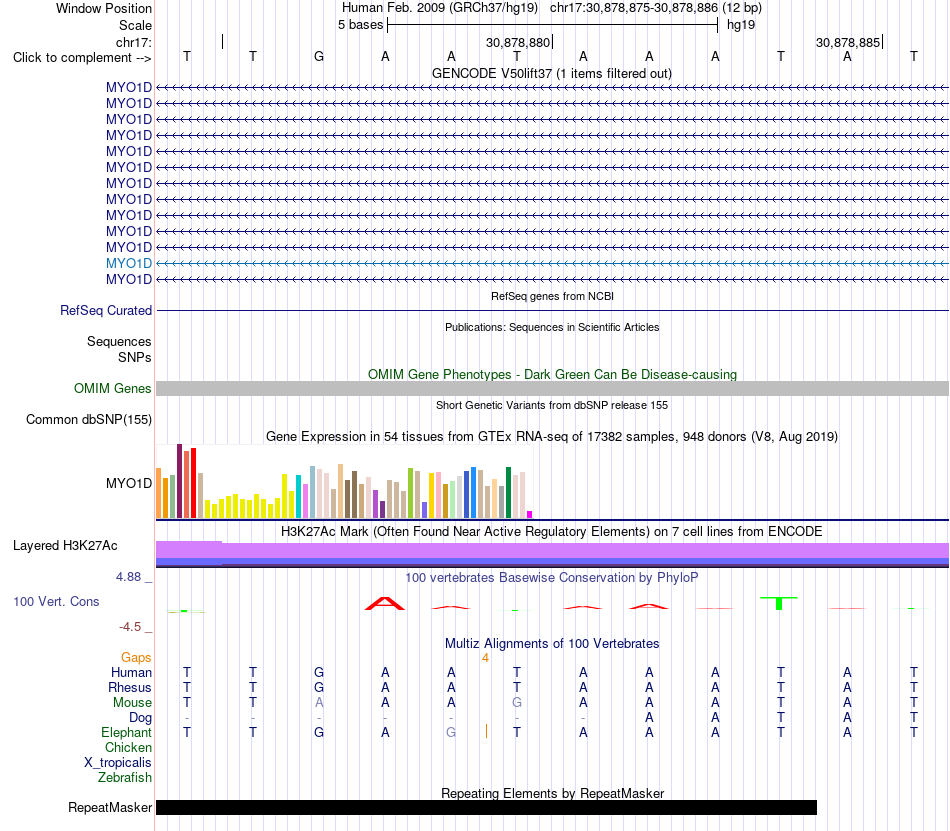Open the MYO1D GTEx expression bar chart

click(344, 482)
